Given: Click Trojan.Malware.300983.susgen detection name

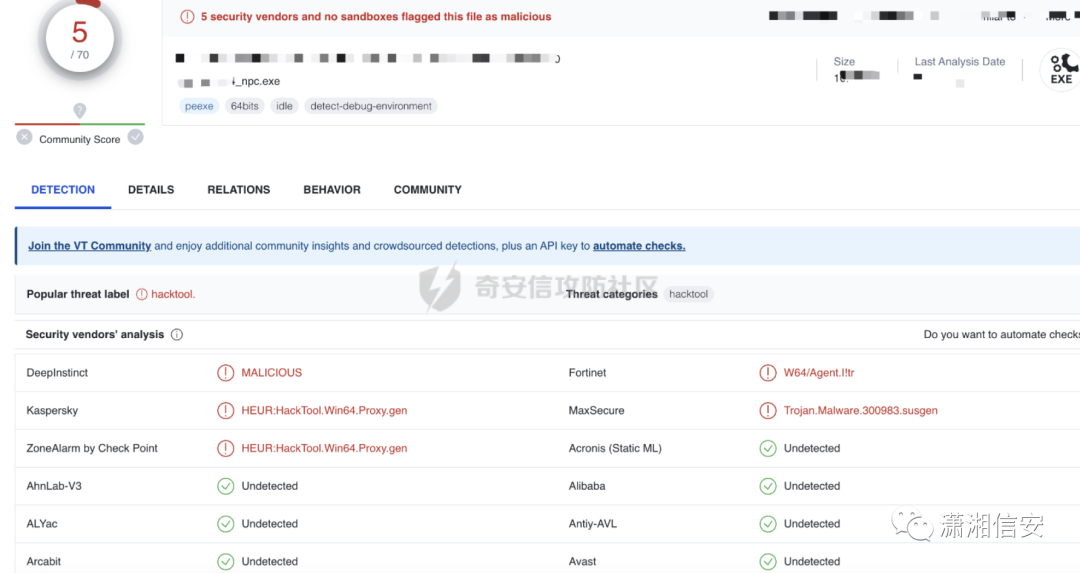Looking at the screenshot, I should click(860, 410).
